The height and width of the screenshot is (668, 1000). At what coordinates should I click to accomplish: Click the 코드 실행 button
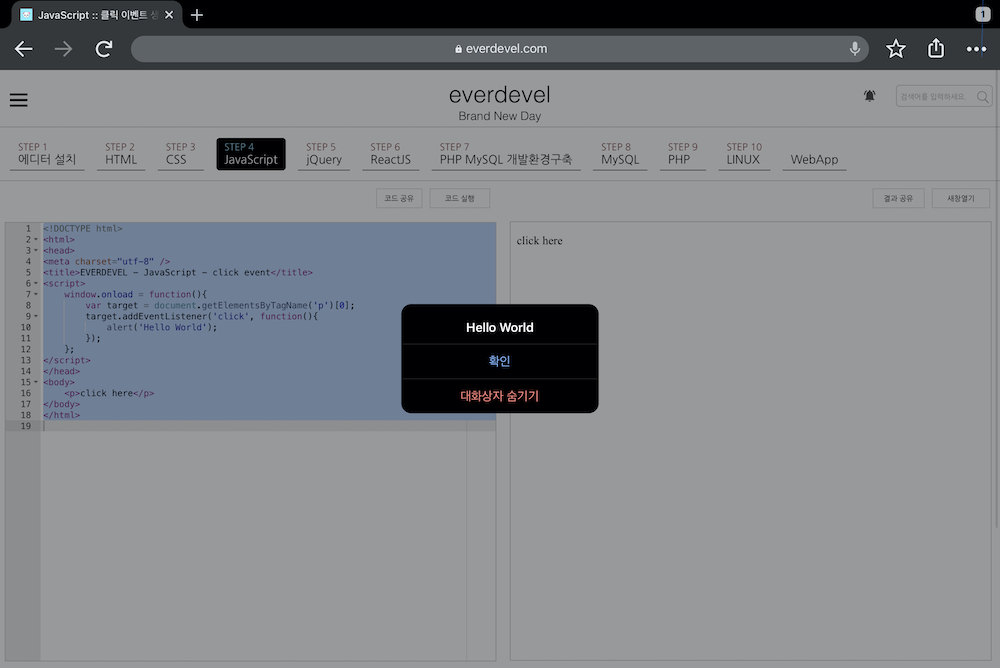[460, 198]
